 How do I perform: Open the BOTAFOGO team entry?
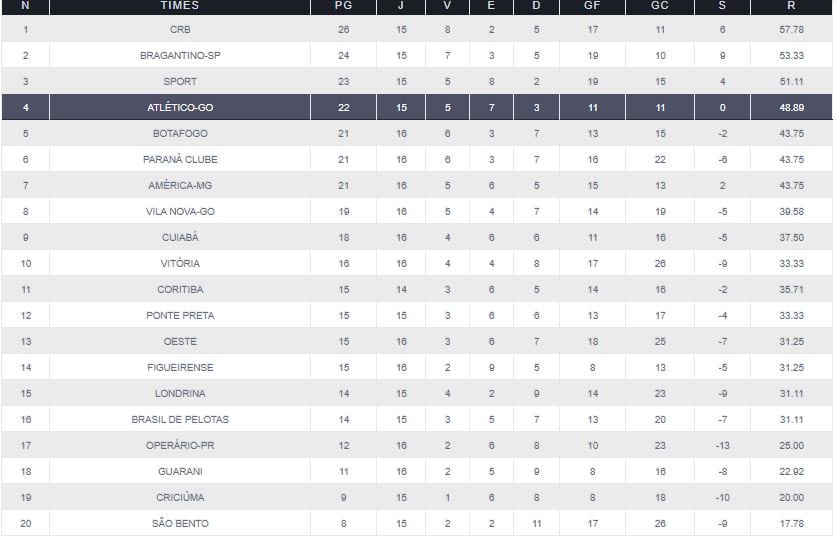tap(180, 133)
